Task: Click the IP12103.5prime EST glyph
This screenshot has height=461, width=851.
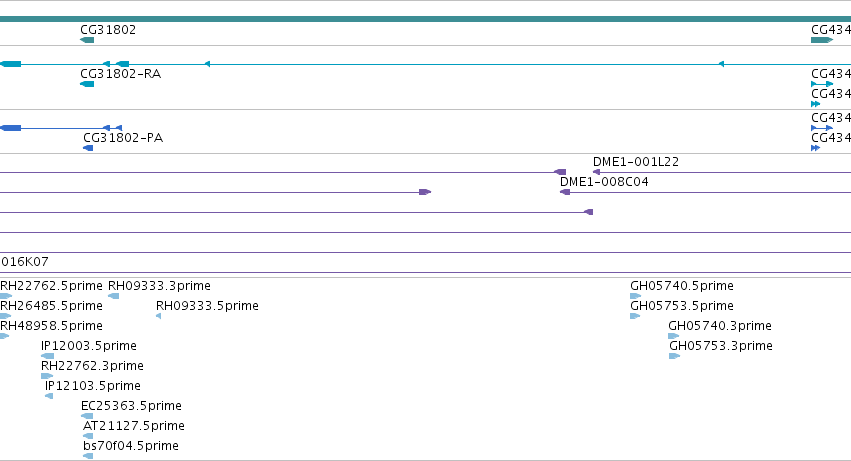Action: (49, 396)
